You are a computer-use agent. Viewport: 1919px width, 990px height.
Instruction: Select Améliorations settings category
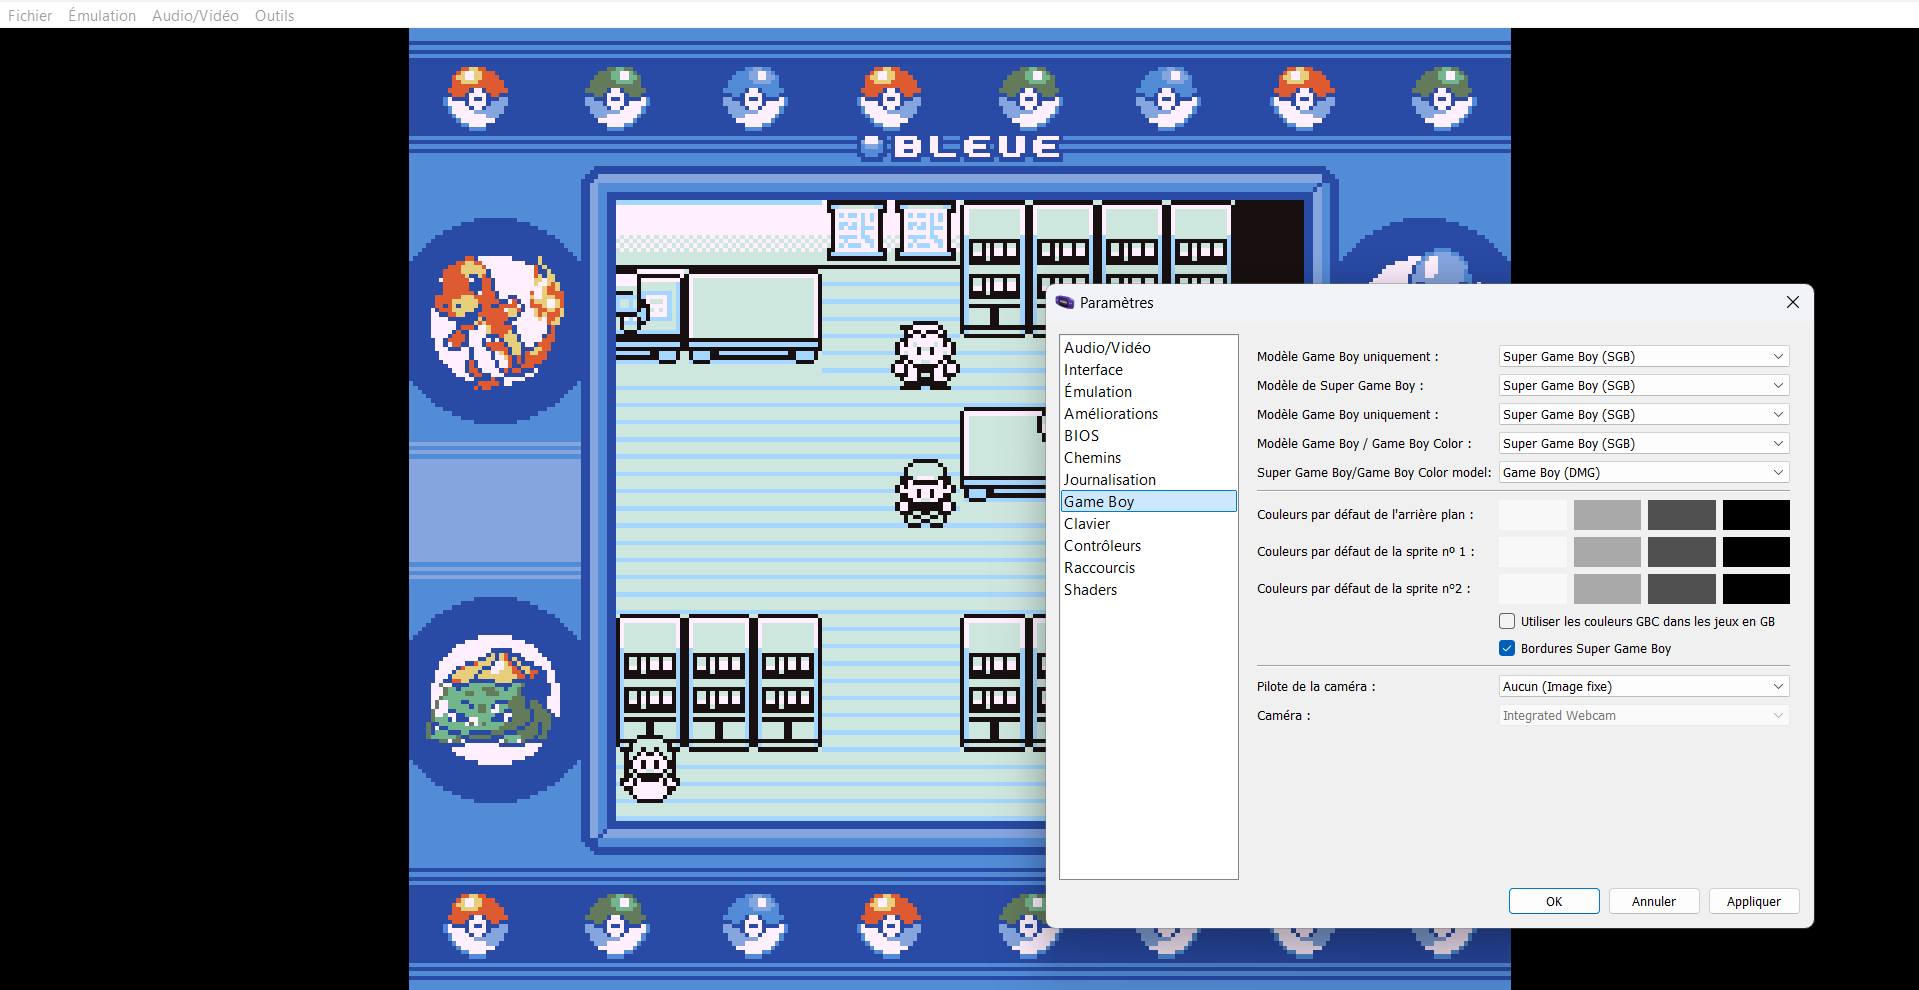point(1148,413)
